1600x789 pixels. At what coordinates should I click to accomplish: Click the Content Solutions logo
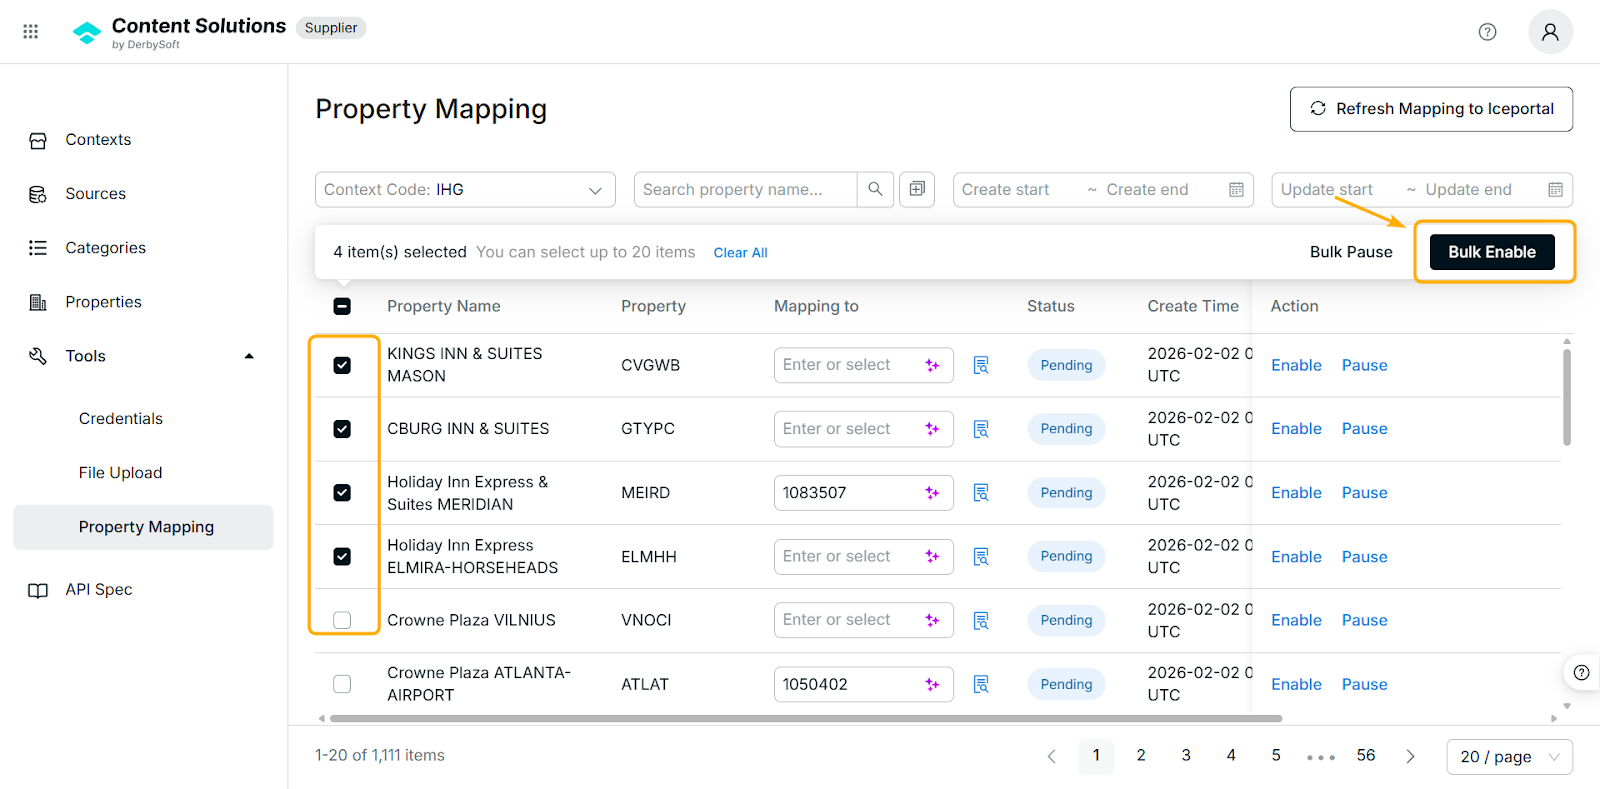(87, 33)
